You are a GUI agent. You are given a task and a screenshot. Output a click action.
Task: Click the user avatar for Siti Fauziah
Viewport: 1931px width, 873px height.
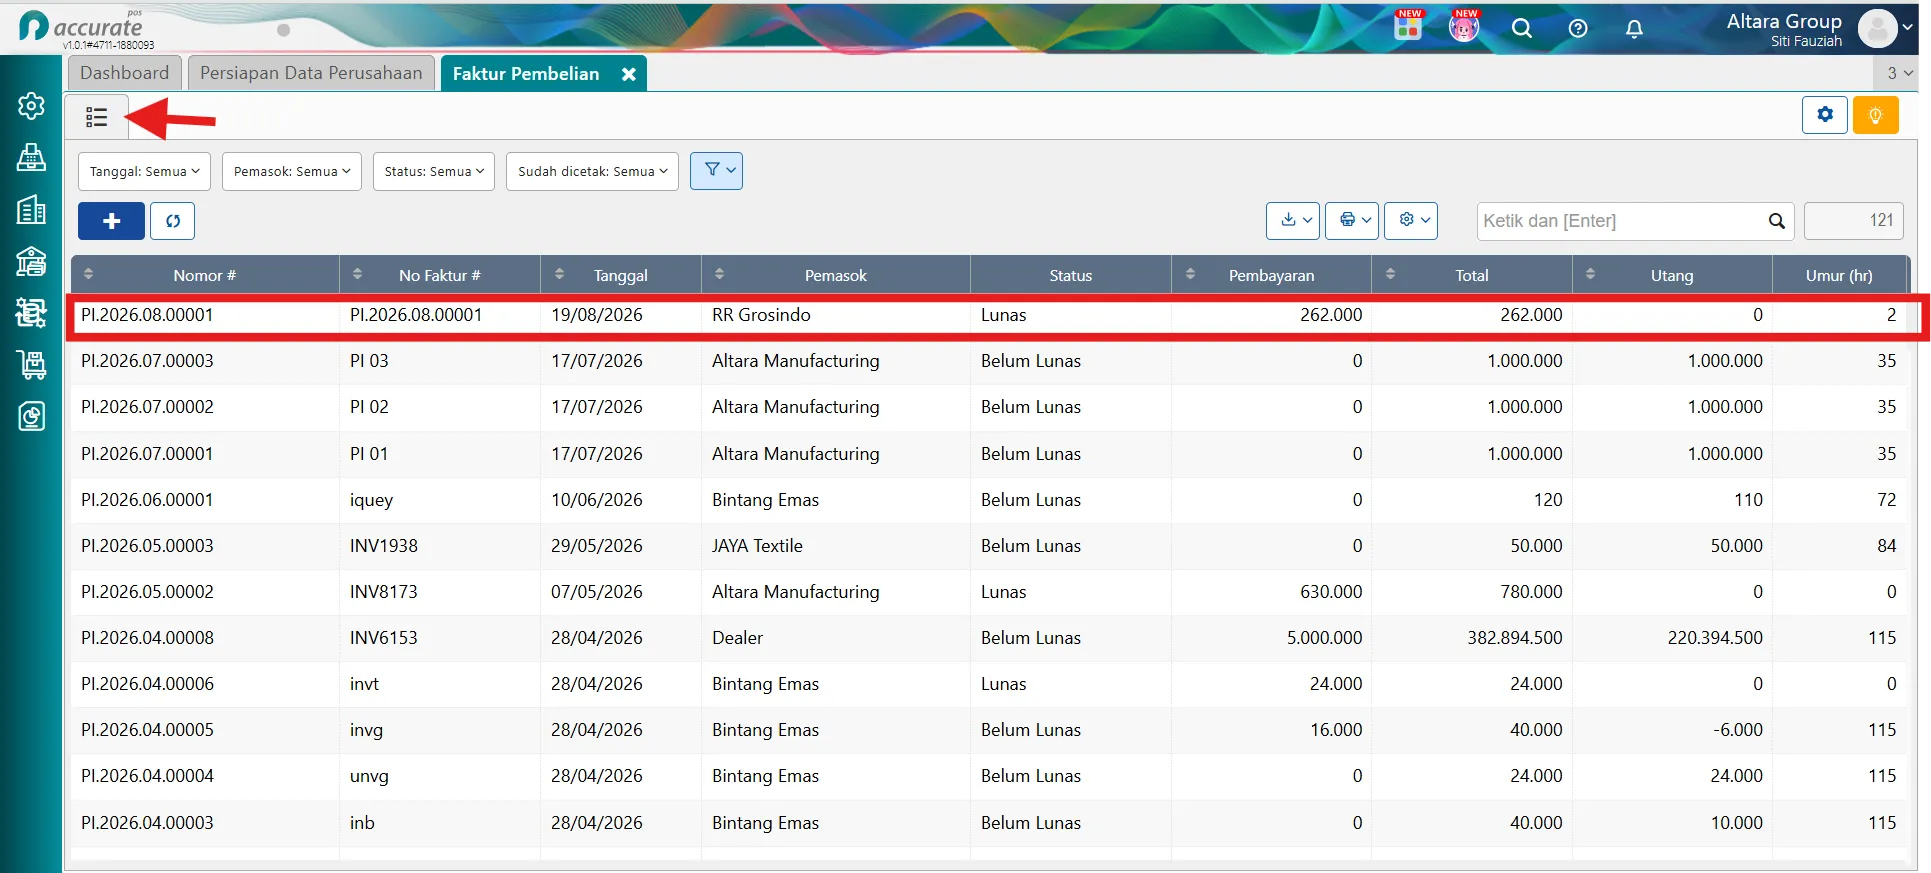click(1878, 28)
